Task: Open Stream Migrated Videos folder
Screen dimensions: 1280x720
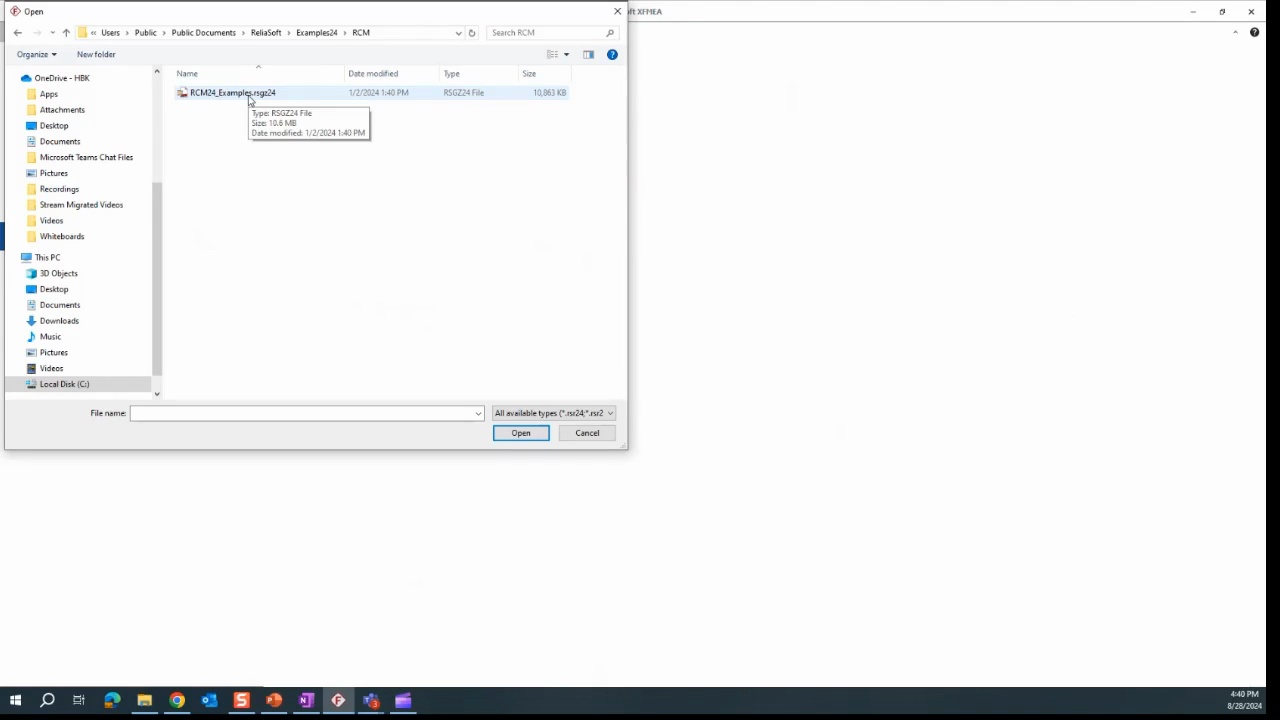Action: [81, 205]
